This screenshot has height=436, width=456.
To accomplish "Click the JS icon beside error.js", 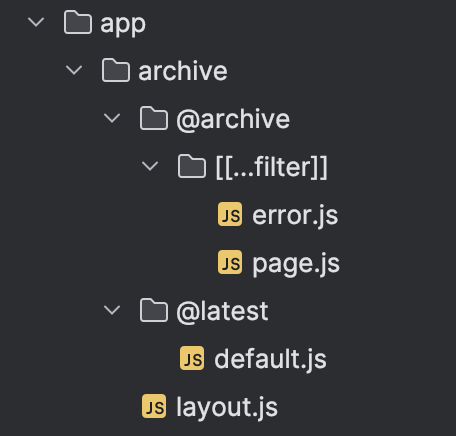I will [230, 214].
